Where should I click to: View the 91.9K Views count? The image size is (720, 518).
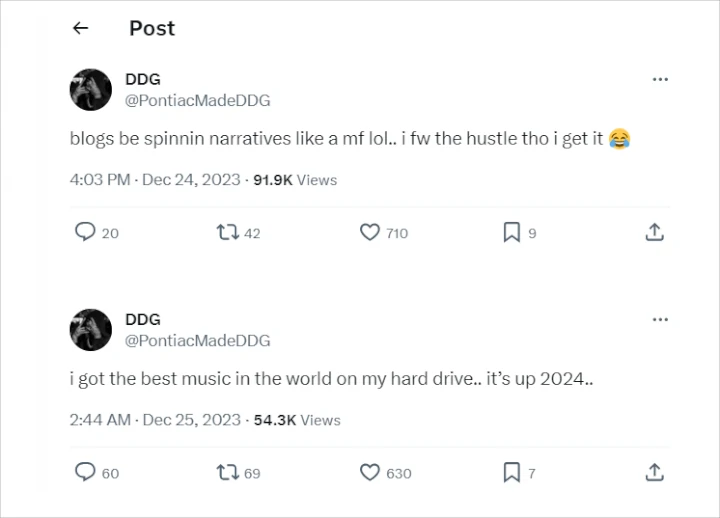[x=294, y=180]
